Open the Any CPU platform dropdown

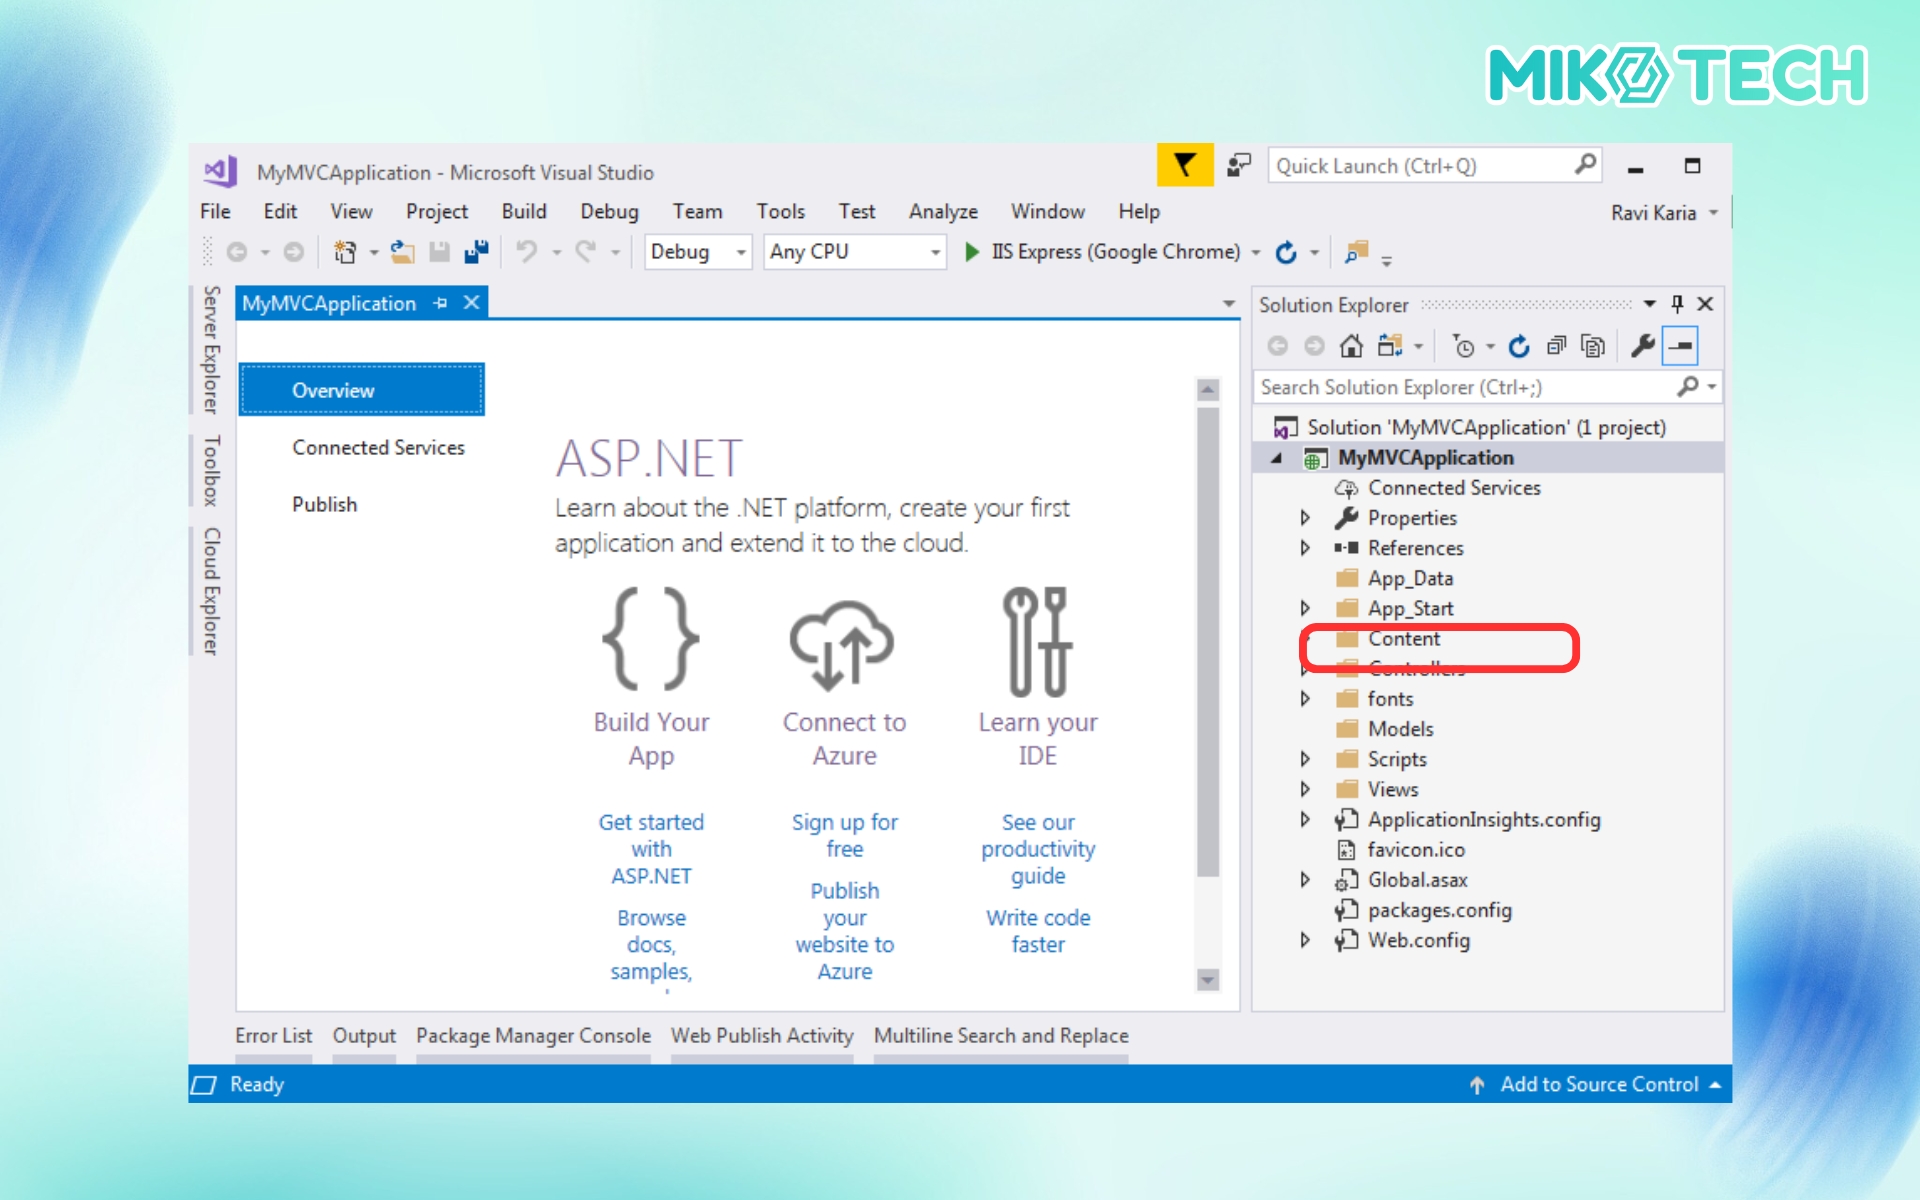tap(935, 252)
